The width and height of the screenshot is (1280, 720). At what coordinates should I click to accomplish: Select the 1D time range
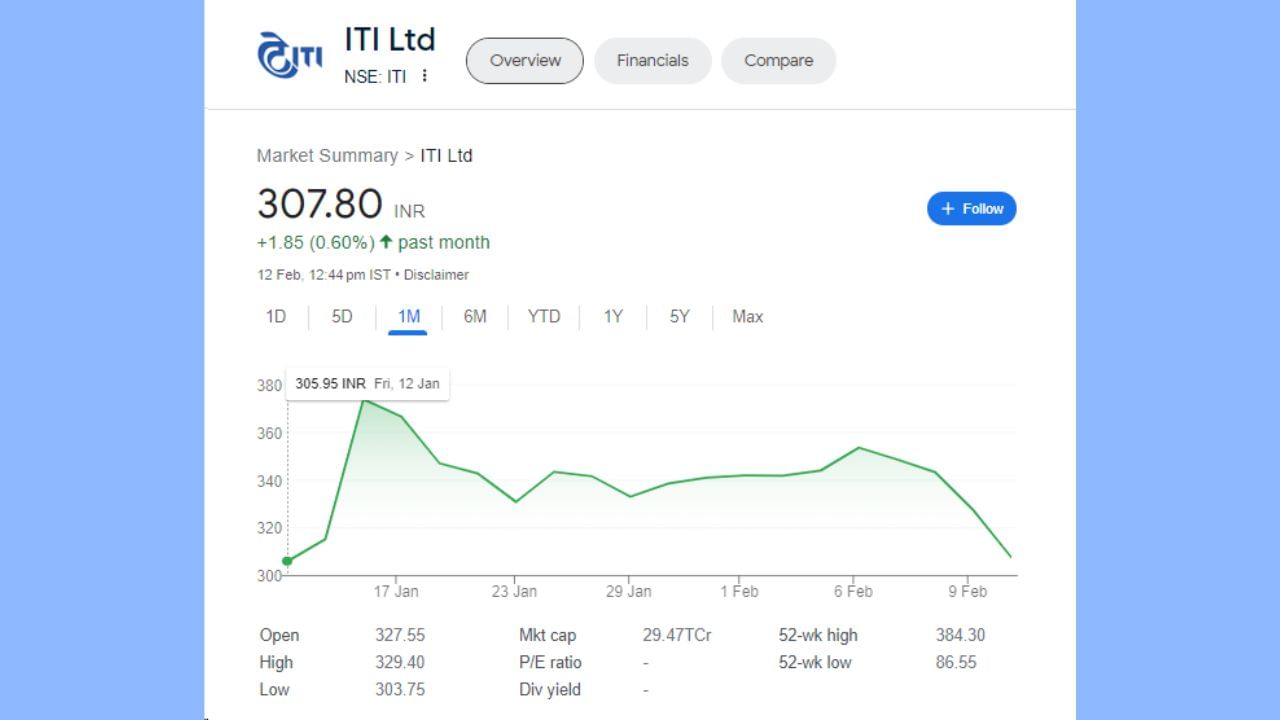click(x=276, y=316)
